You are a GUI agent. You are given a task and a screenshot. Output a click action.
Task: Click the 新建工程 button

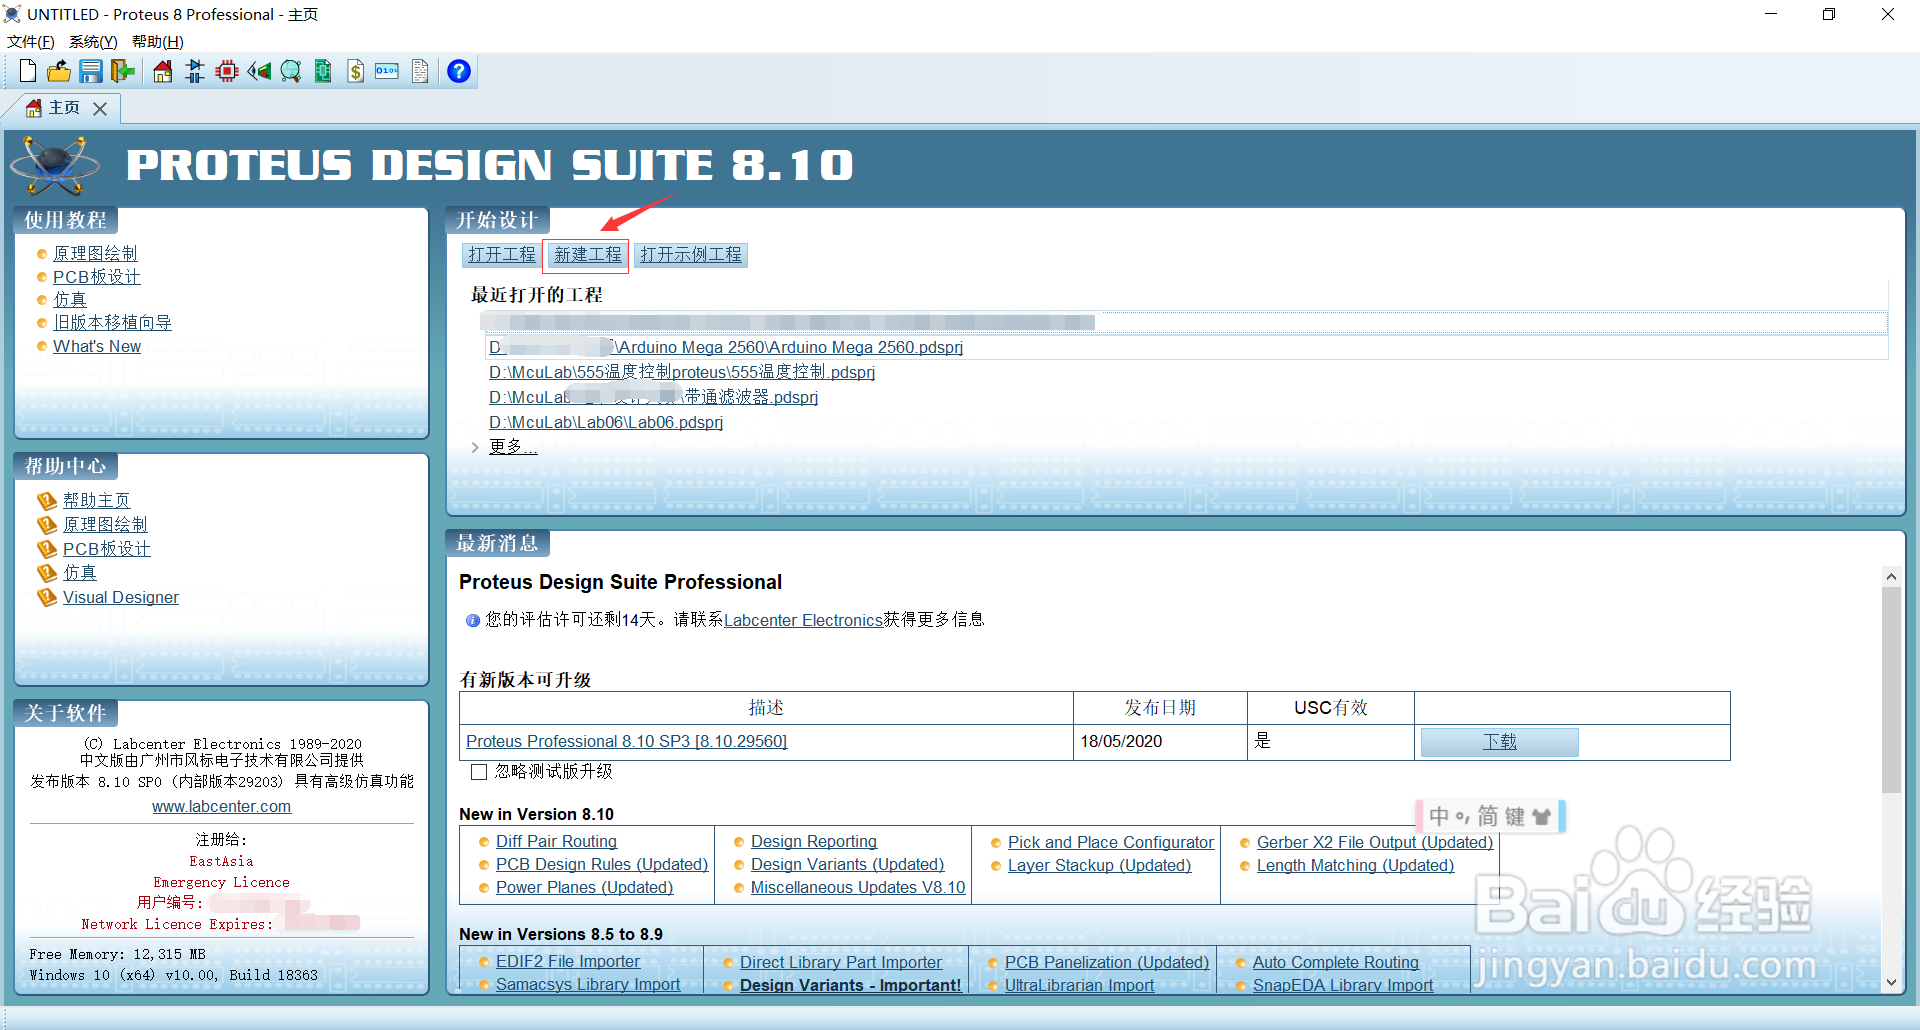click(585, 255)
